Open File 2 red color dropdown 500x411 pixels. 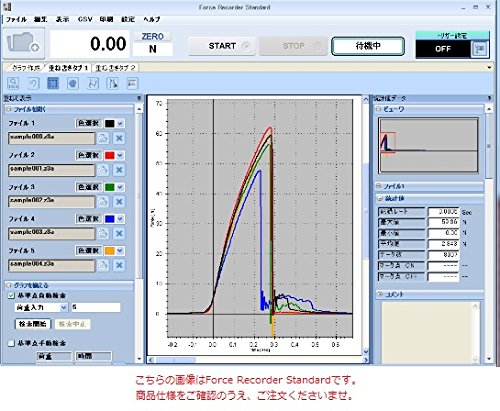(120, 155)
